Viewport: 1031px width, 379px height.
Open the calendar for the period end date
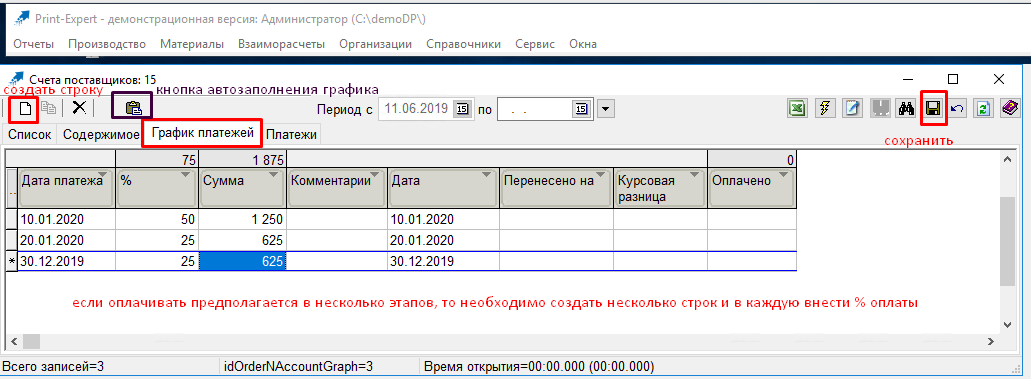[x=581, y=109]
